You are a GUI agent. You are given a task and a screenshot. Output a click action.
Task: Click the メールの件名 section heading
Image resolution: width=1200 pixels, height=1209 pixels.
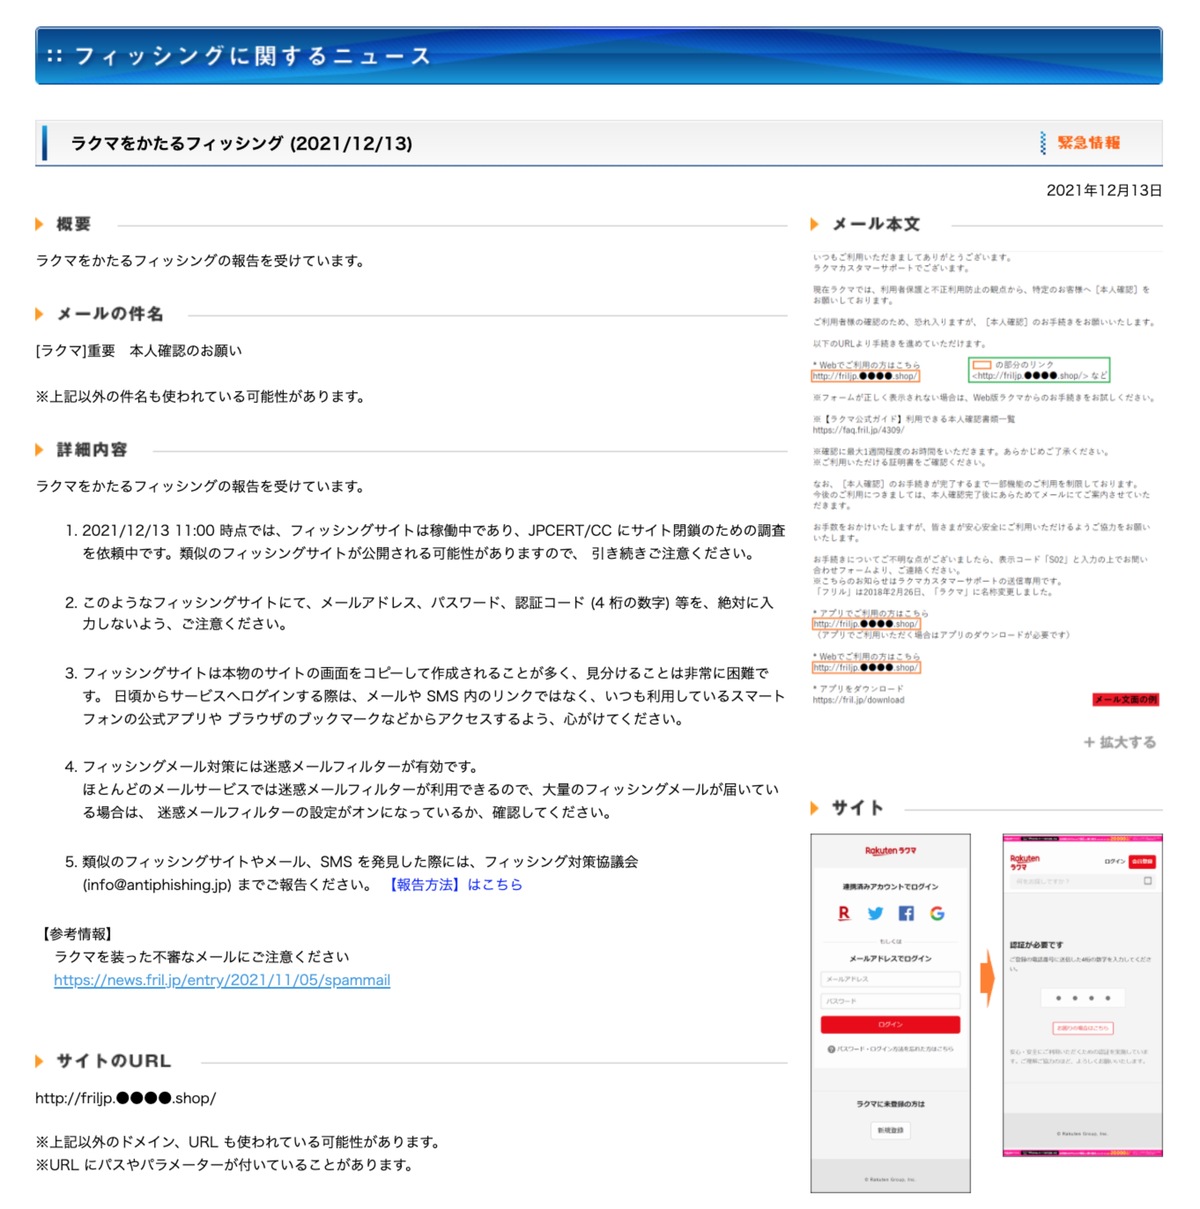pyautogui.click(x=110, y=314)
